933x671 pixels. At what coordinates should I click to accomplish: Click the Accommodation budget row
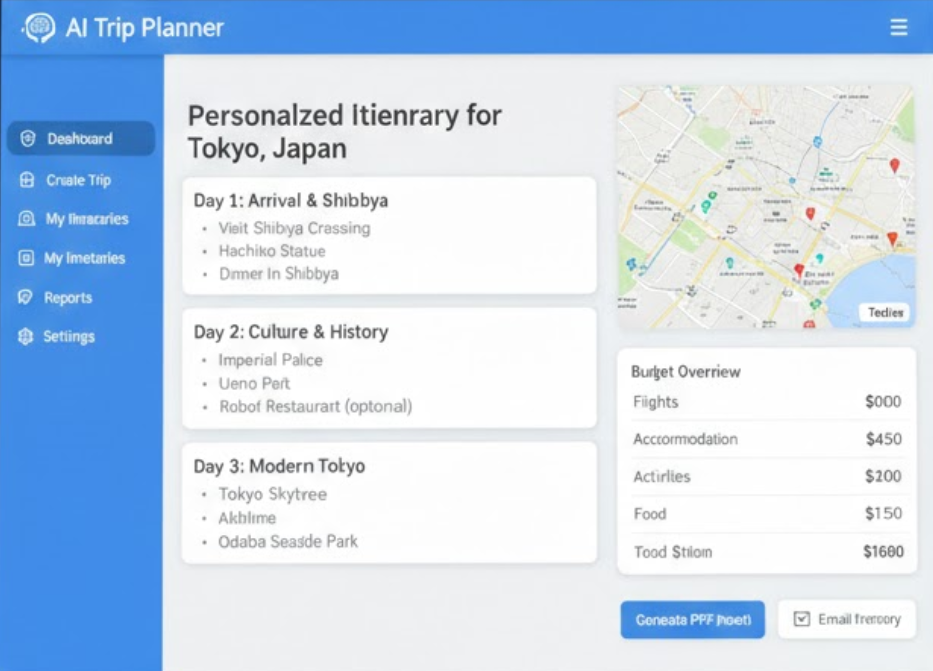[766, 439]
